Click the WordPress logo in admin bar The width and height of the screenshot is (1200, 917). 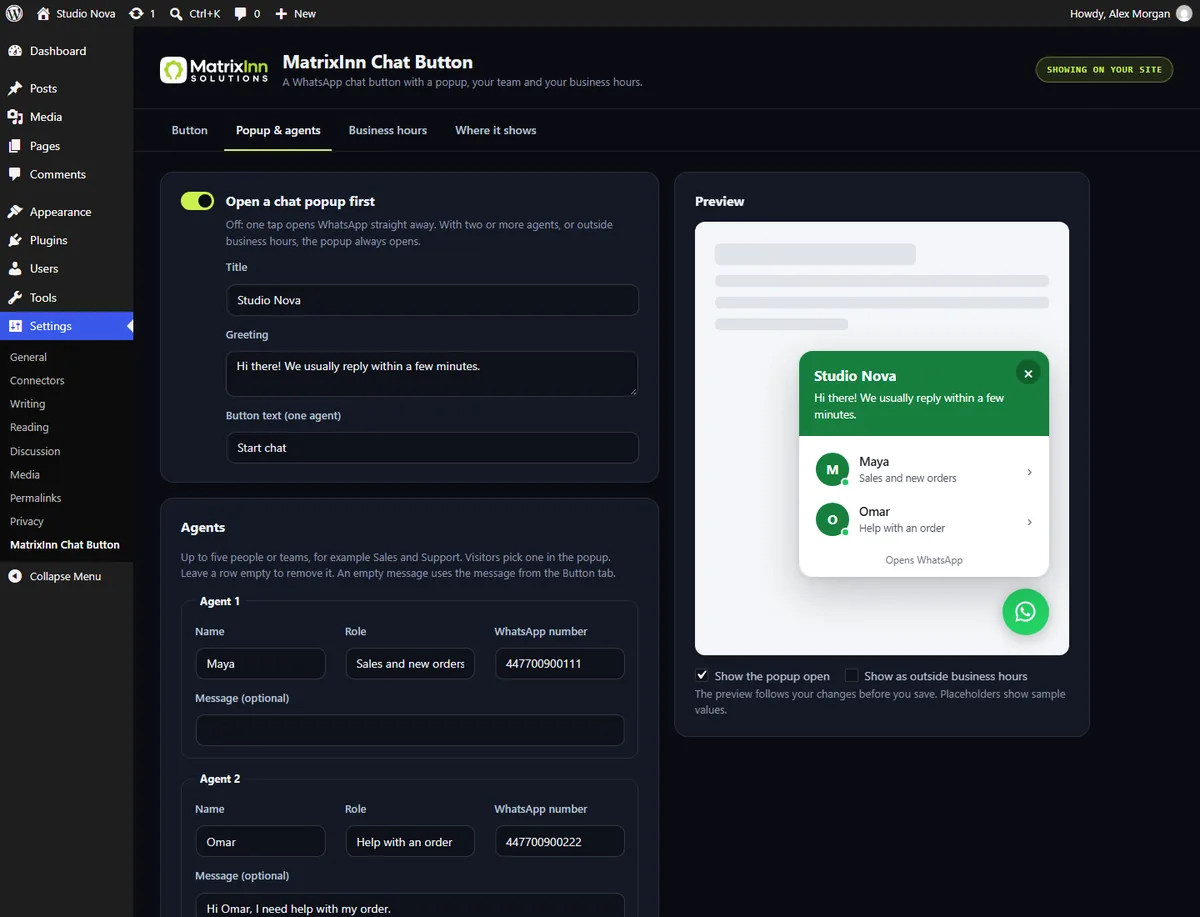click(14, 14)
